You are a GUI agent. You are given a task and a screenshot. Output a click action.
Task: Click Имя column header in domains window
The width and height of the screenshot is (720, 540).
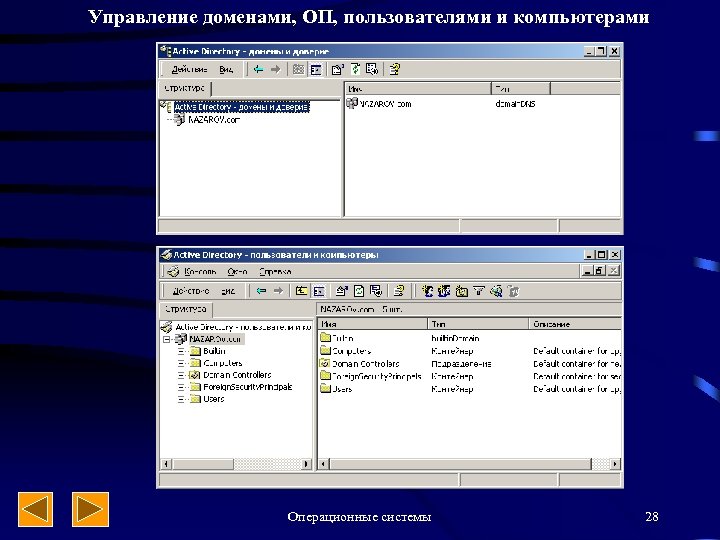point(418,89)
